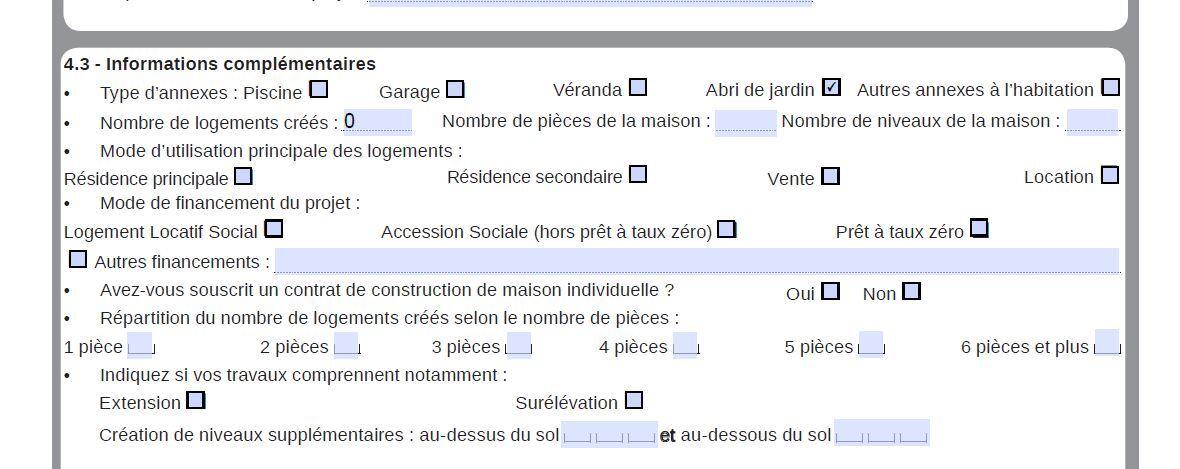Enable the Prêt à taux zéro checkbox

coord(979,229)
